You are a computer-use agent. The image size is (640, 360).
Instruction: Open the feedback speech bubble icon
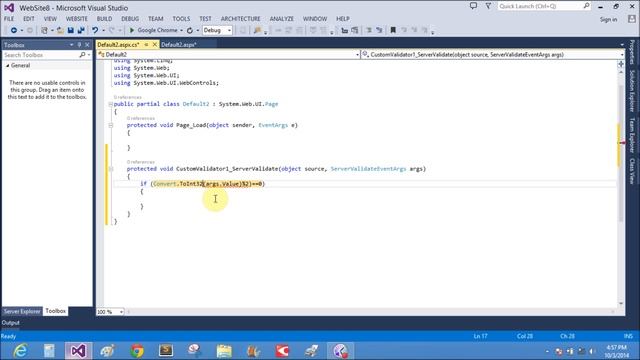pos(473,6)
